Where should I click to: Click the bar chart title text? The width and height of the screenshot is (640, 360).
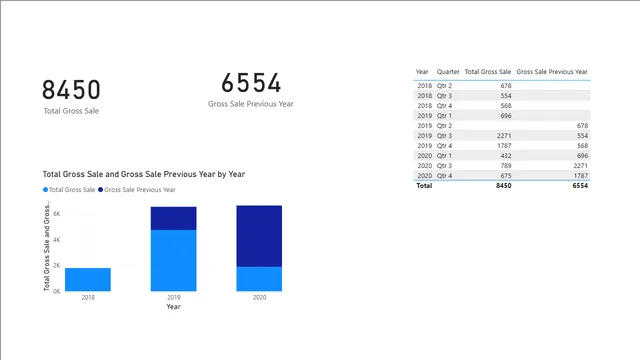click(144, 174)
